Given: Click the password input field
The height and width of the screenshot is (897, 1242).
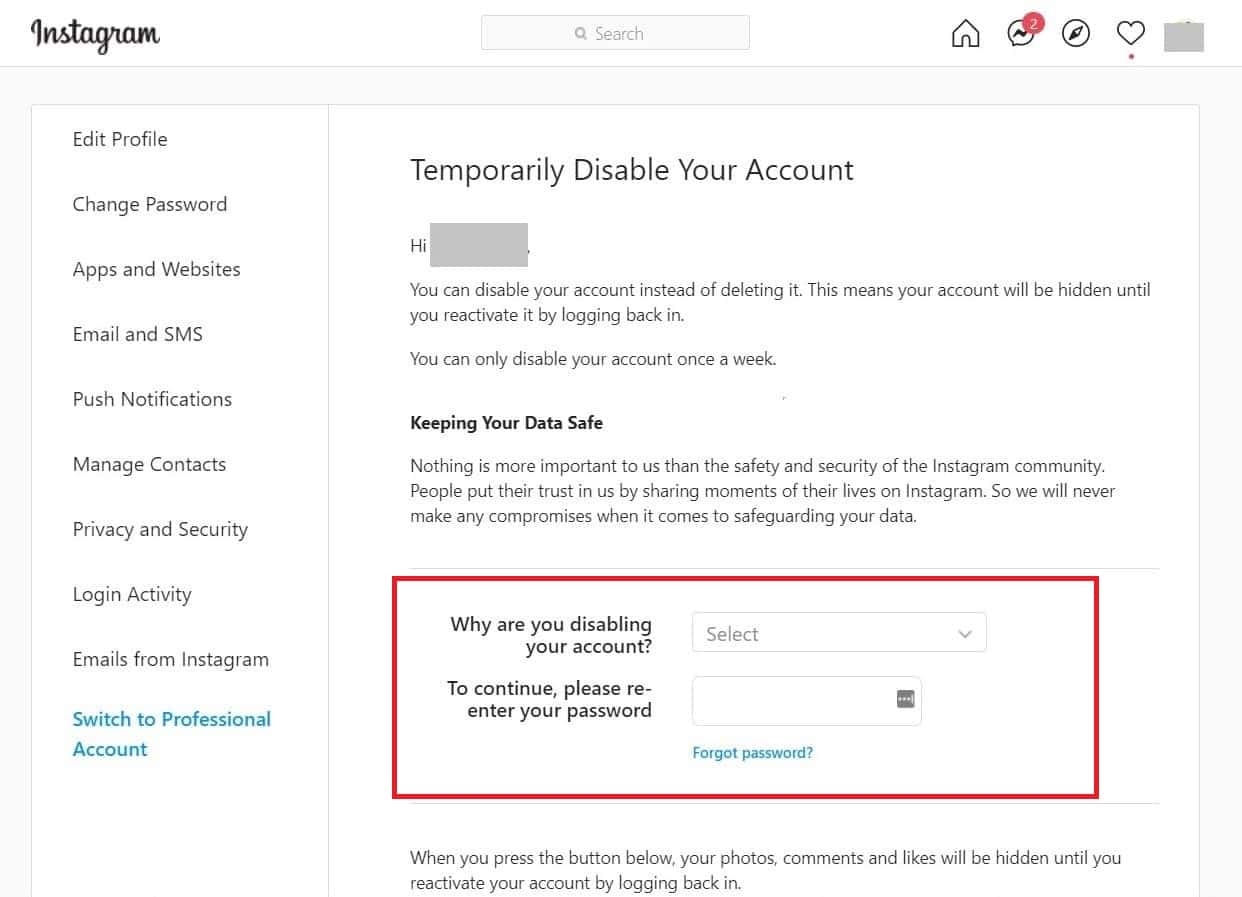Looking at the screenshot, I should click(x=790, y=700).
